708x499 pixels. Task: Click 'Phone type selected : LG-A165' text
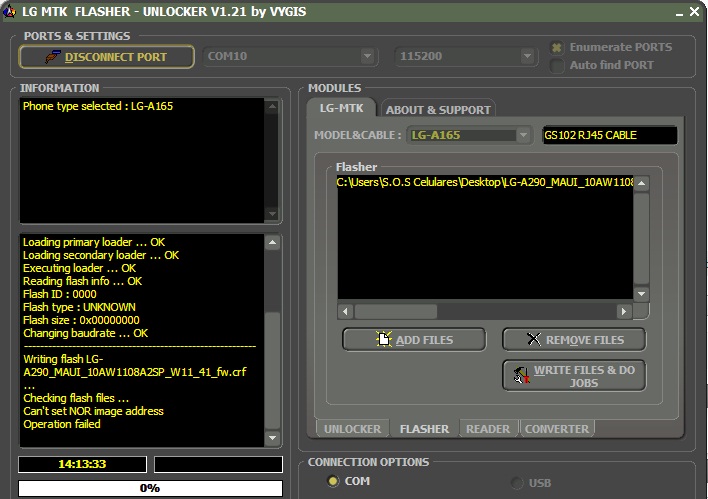pos(98,106)
